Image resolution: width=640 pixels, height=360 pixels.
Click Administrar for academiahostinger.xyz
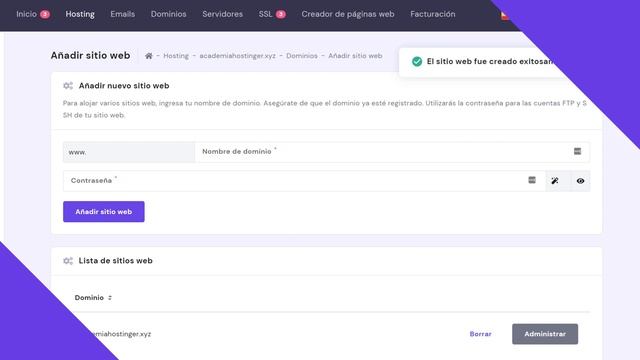(545, 334)
